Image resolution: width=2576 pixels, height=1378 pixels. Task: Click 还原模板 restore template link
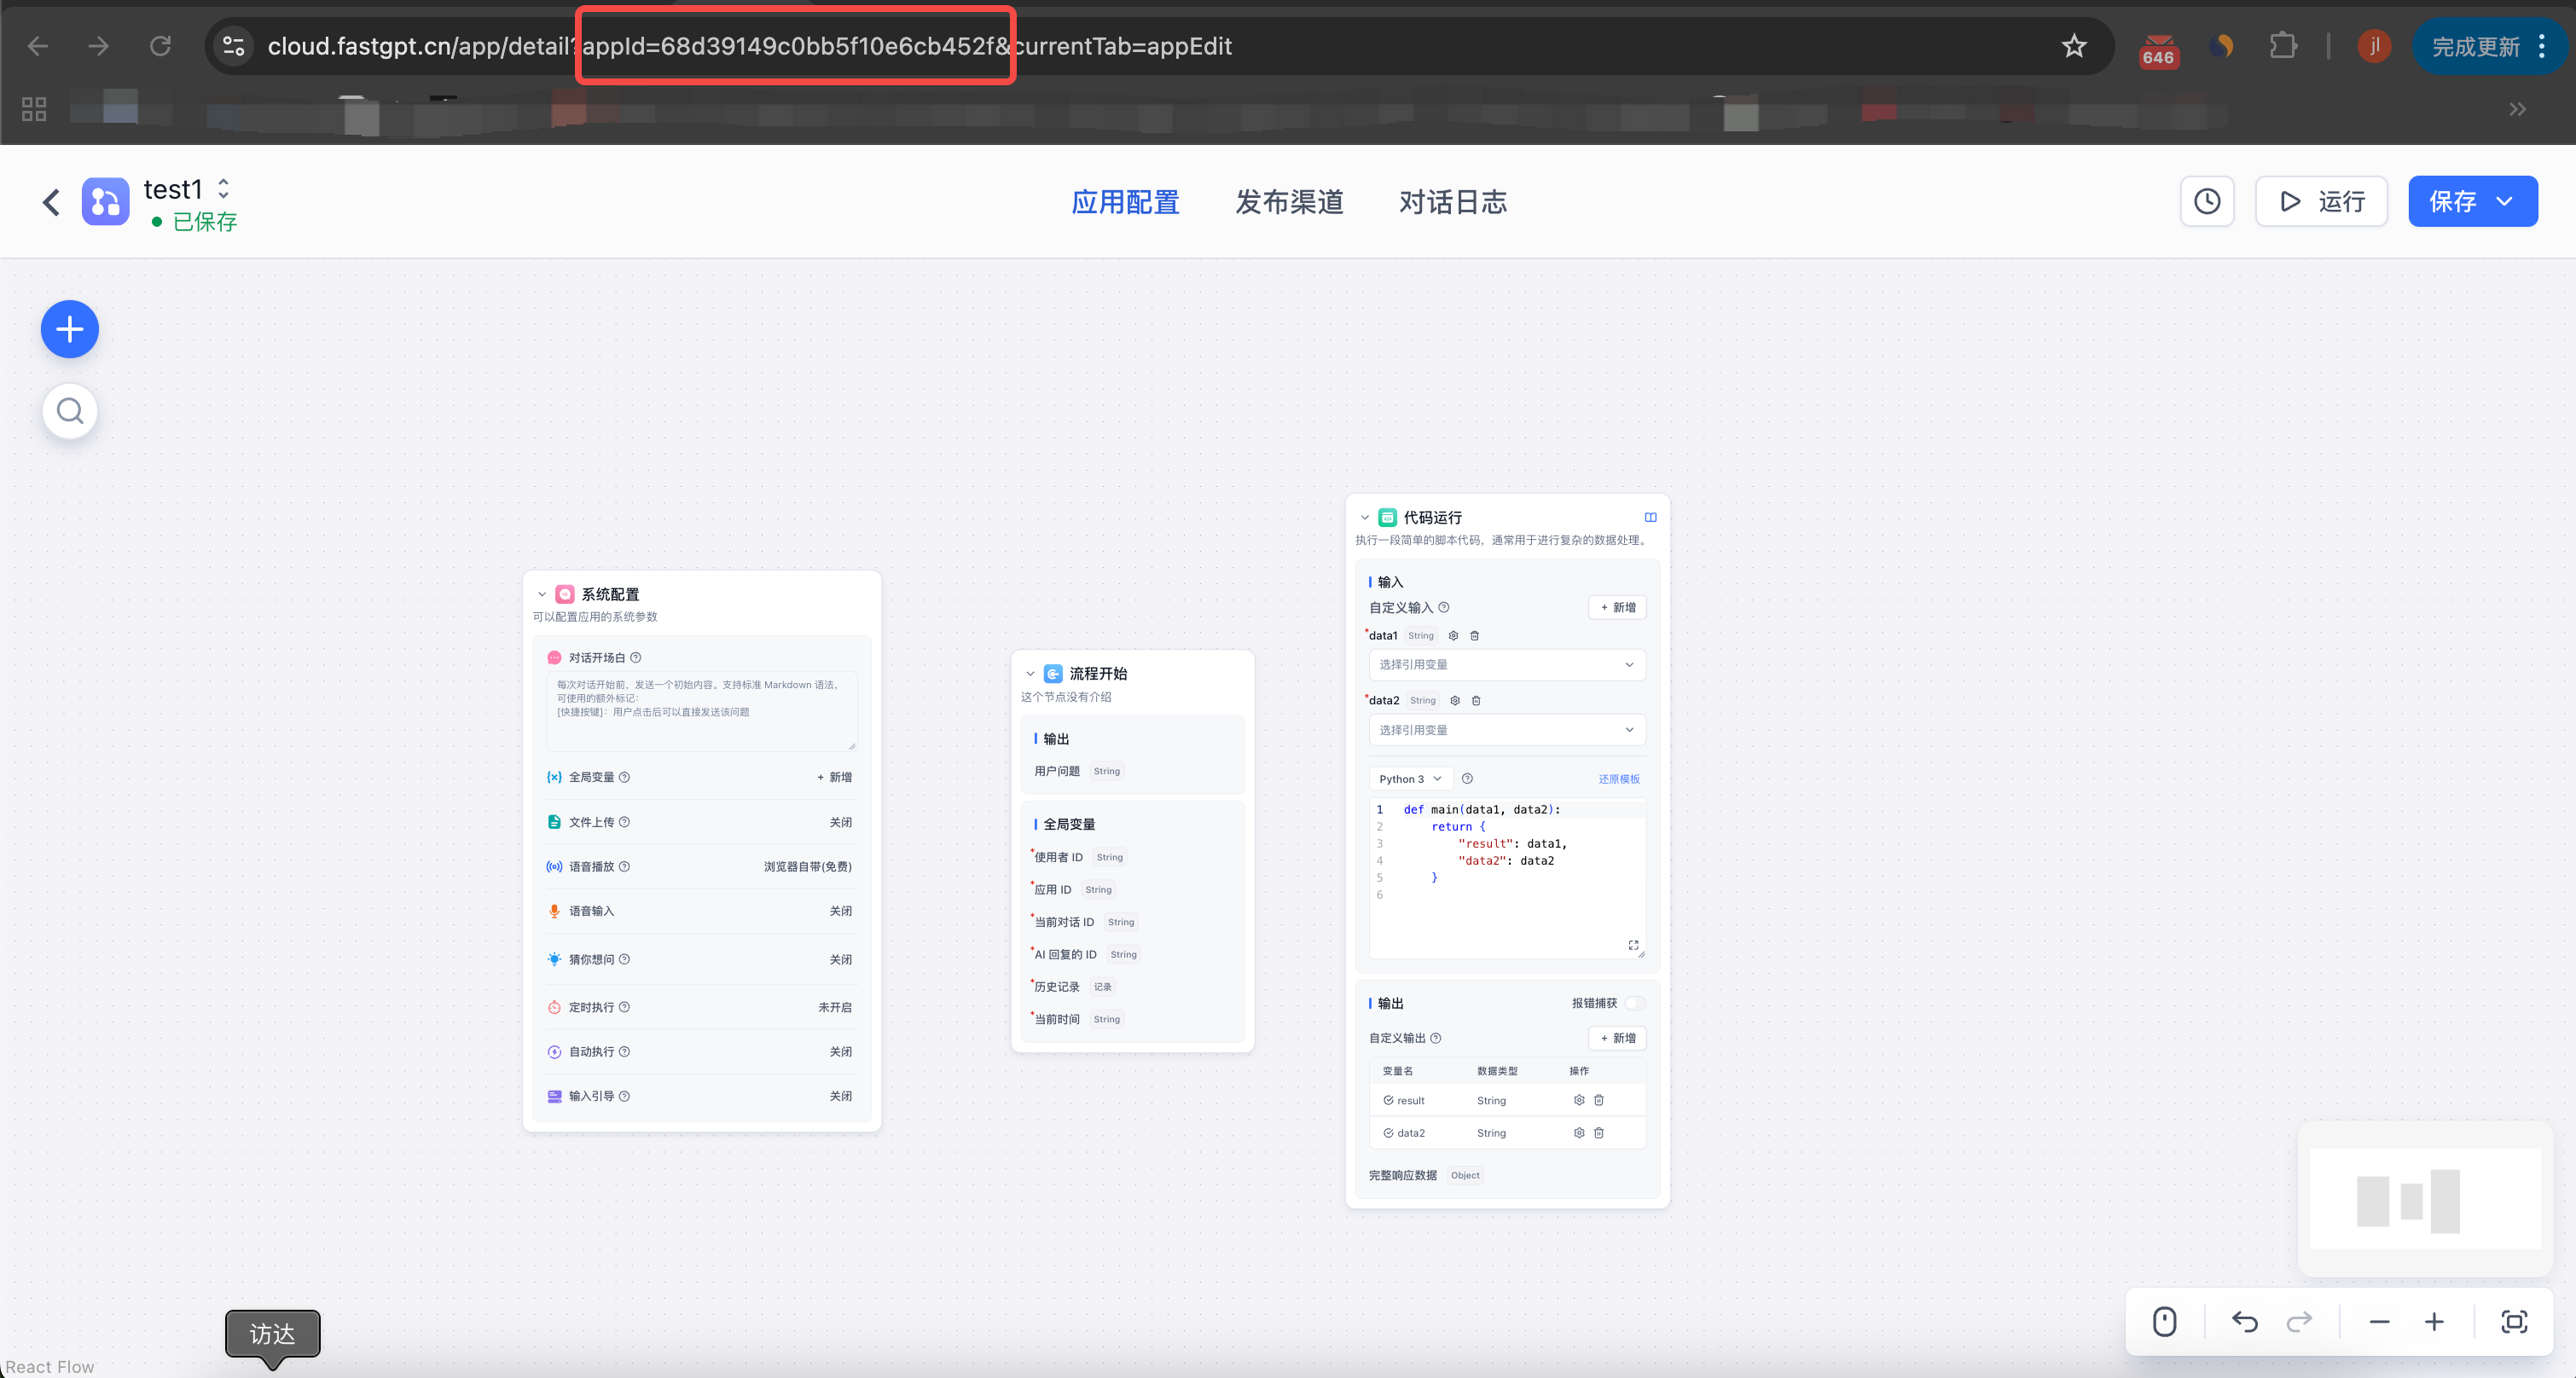[1618, 779]
